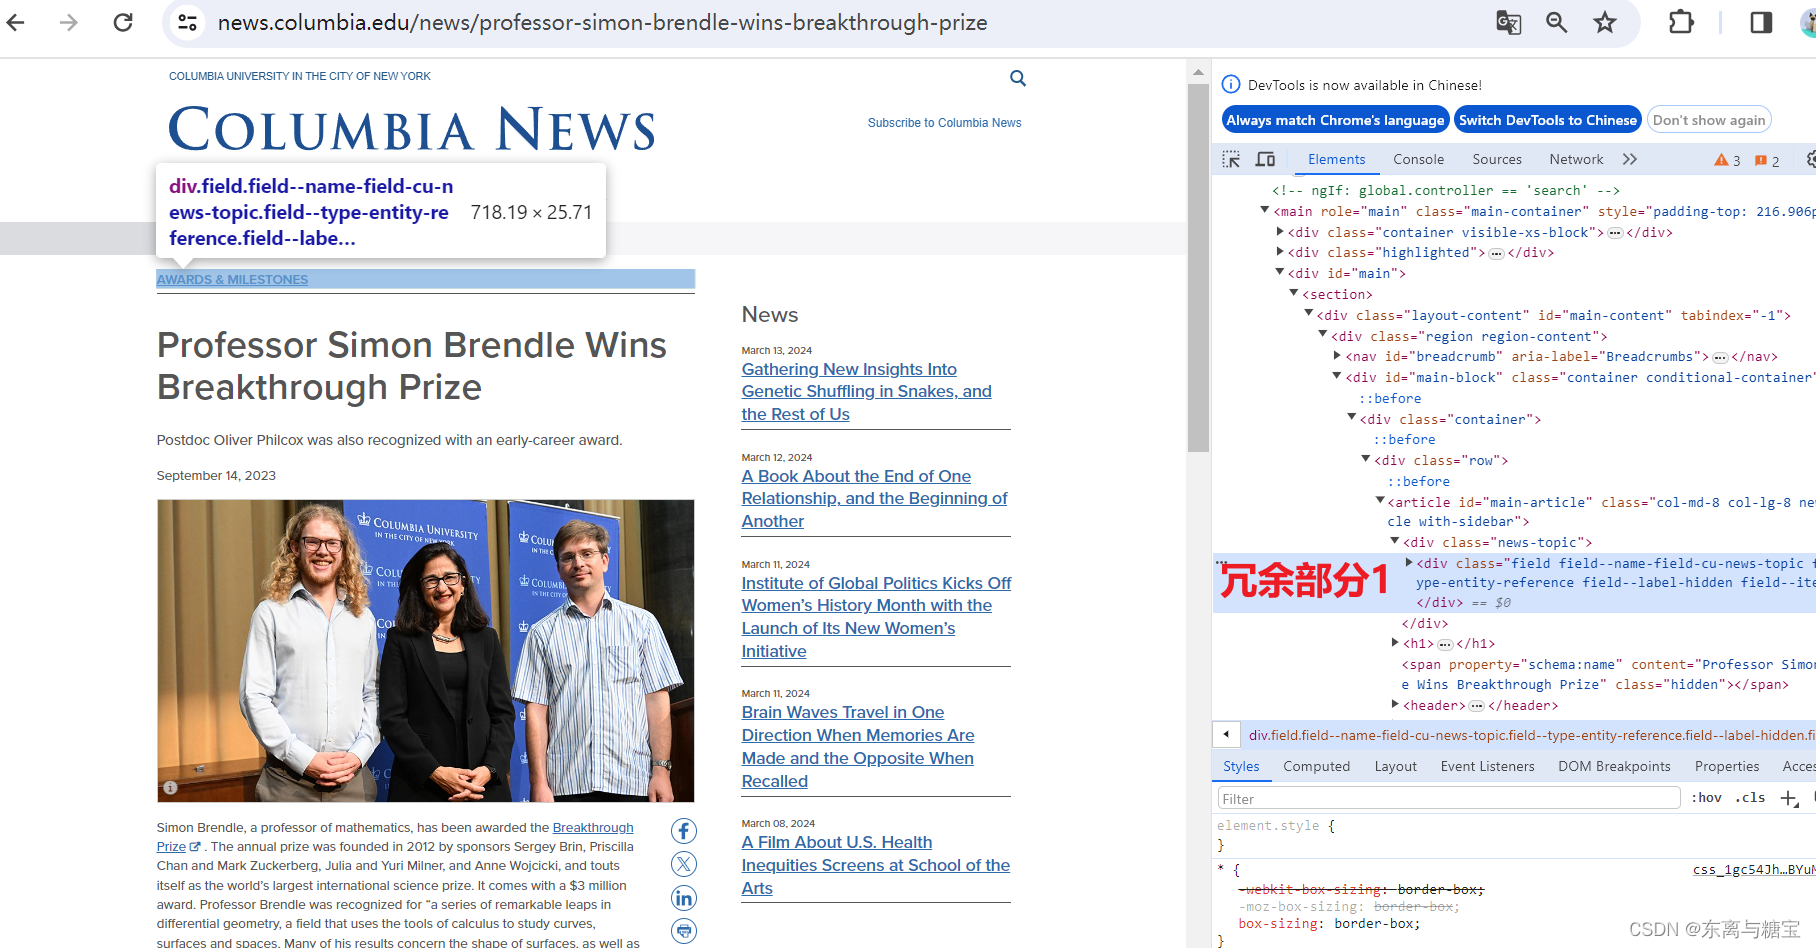Toggle DevTools device toolbar icon
Image resolution: width=1816 pixels, height=948 pixels.
[1265, 159]
